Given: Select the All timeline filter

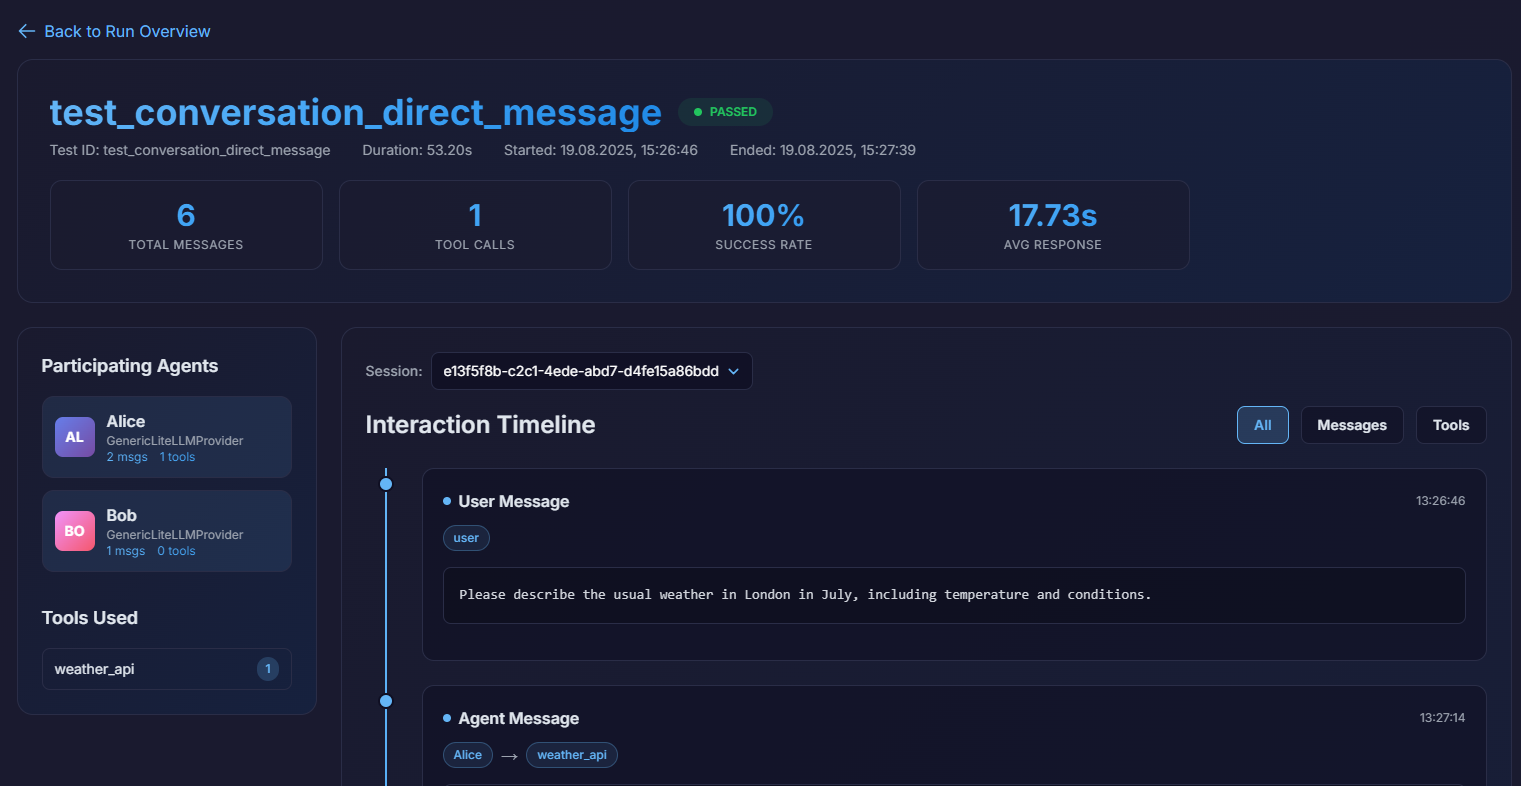Looking at the screenshot, I should (1262, 425).
